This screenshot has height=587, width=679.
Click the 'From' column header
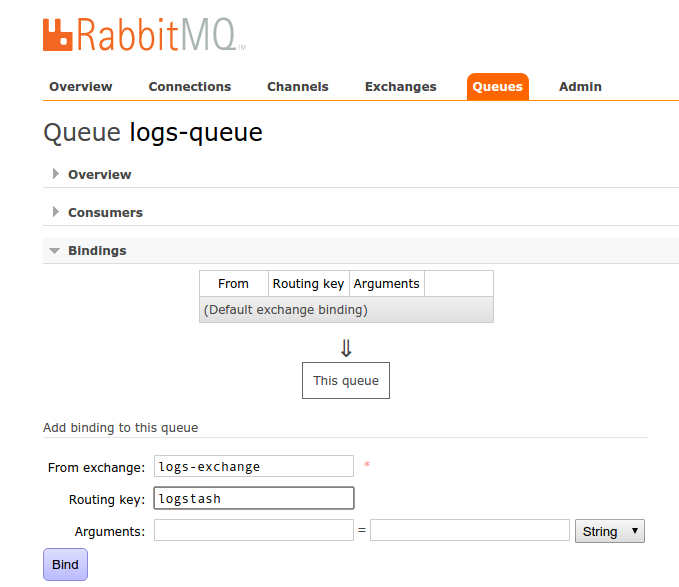[x=233, y=284]
